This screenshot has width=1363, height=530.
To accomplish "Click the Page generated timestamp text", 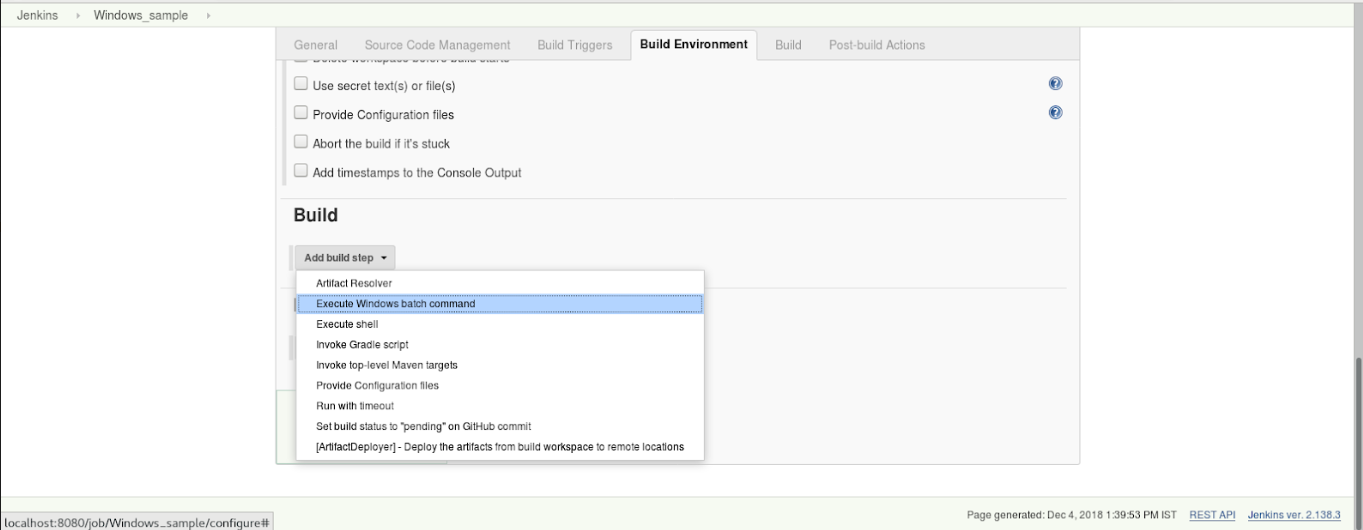I will tap(1074, 514).
